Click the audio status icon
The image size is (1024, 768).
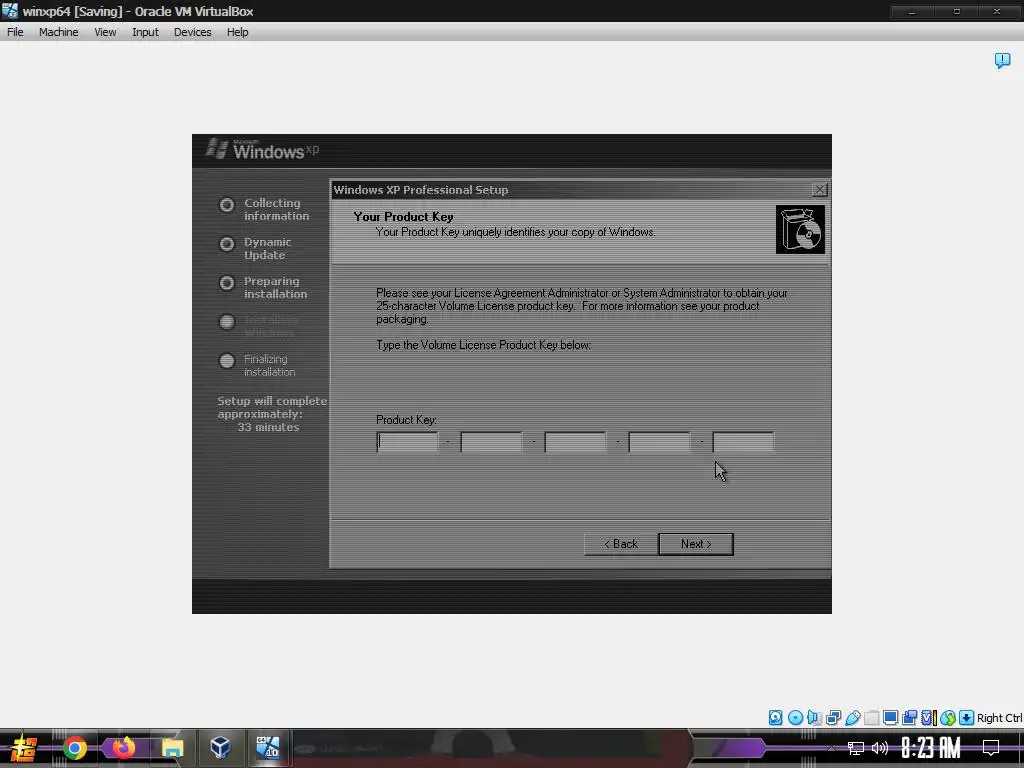coord(814,718)
